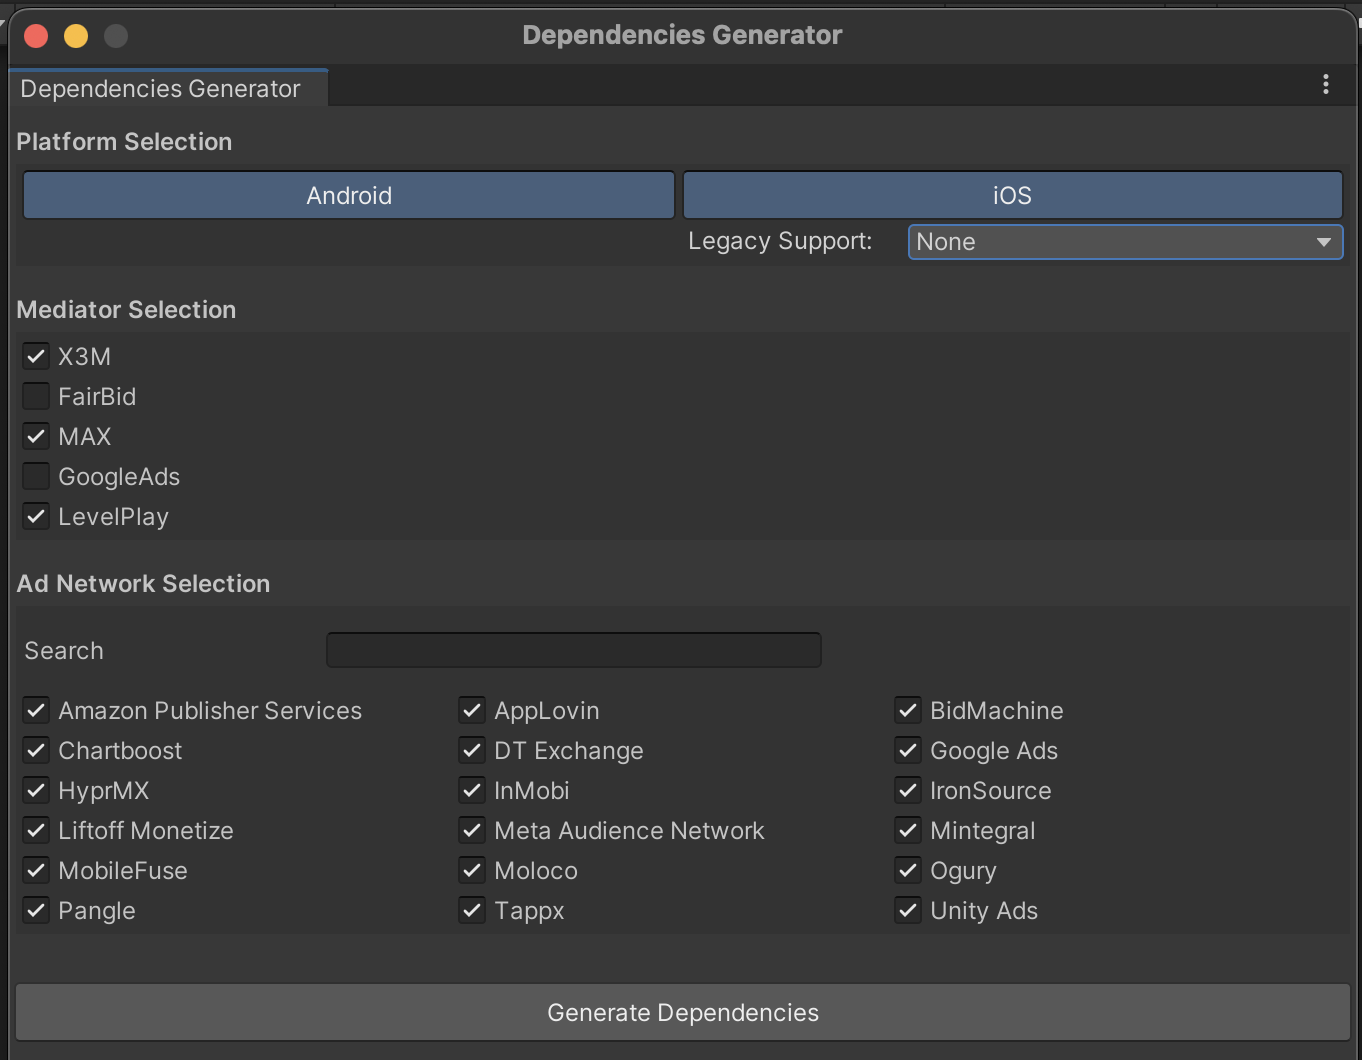1362x1060 pixels.
Task: Disable the HyprMX ad network
Action: coord(36,790)
